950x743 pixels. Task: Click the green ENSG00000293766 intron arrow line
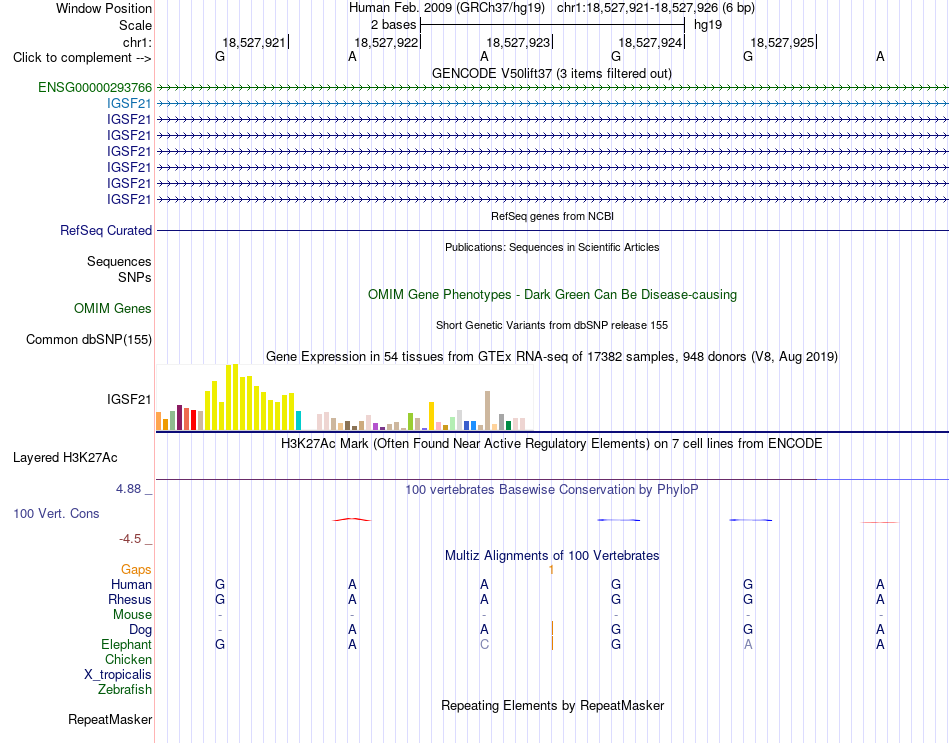tap(553, 88)
